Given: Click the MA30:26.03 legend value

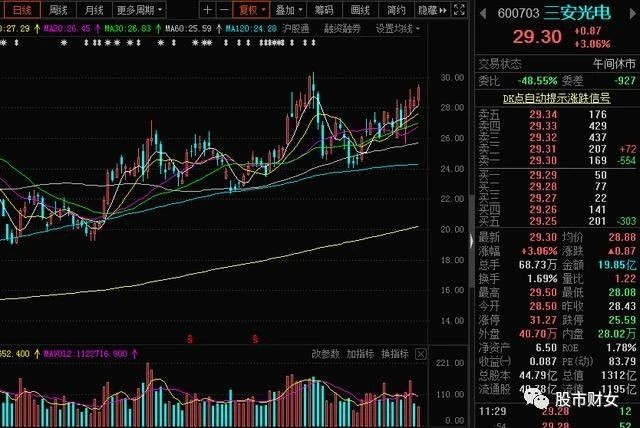Looking at the screenshot, I should (127, 29).
